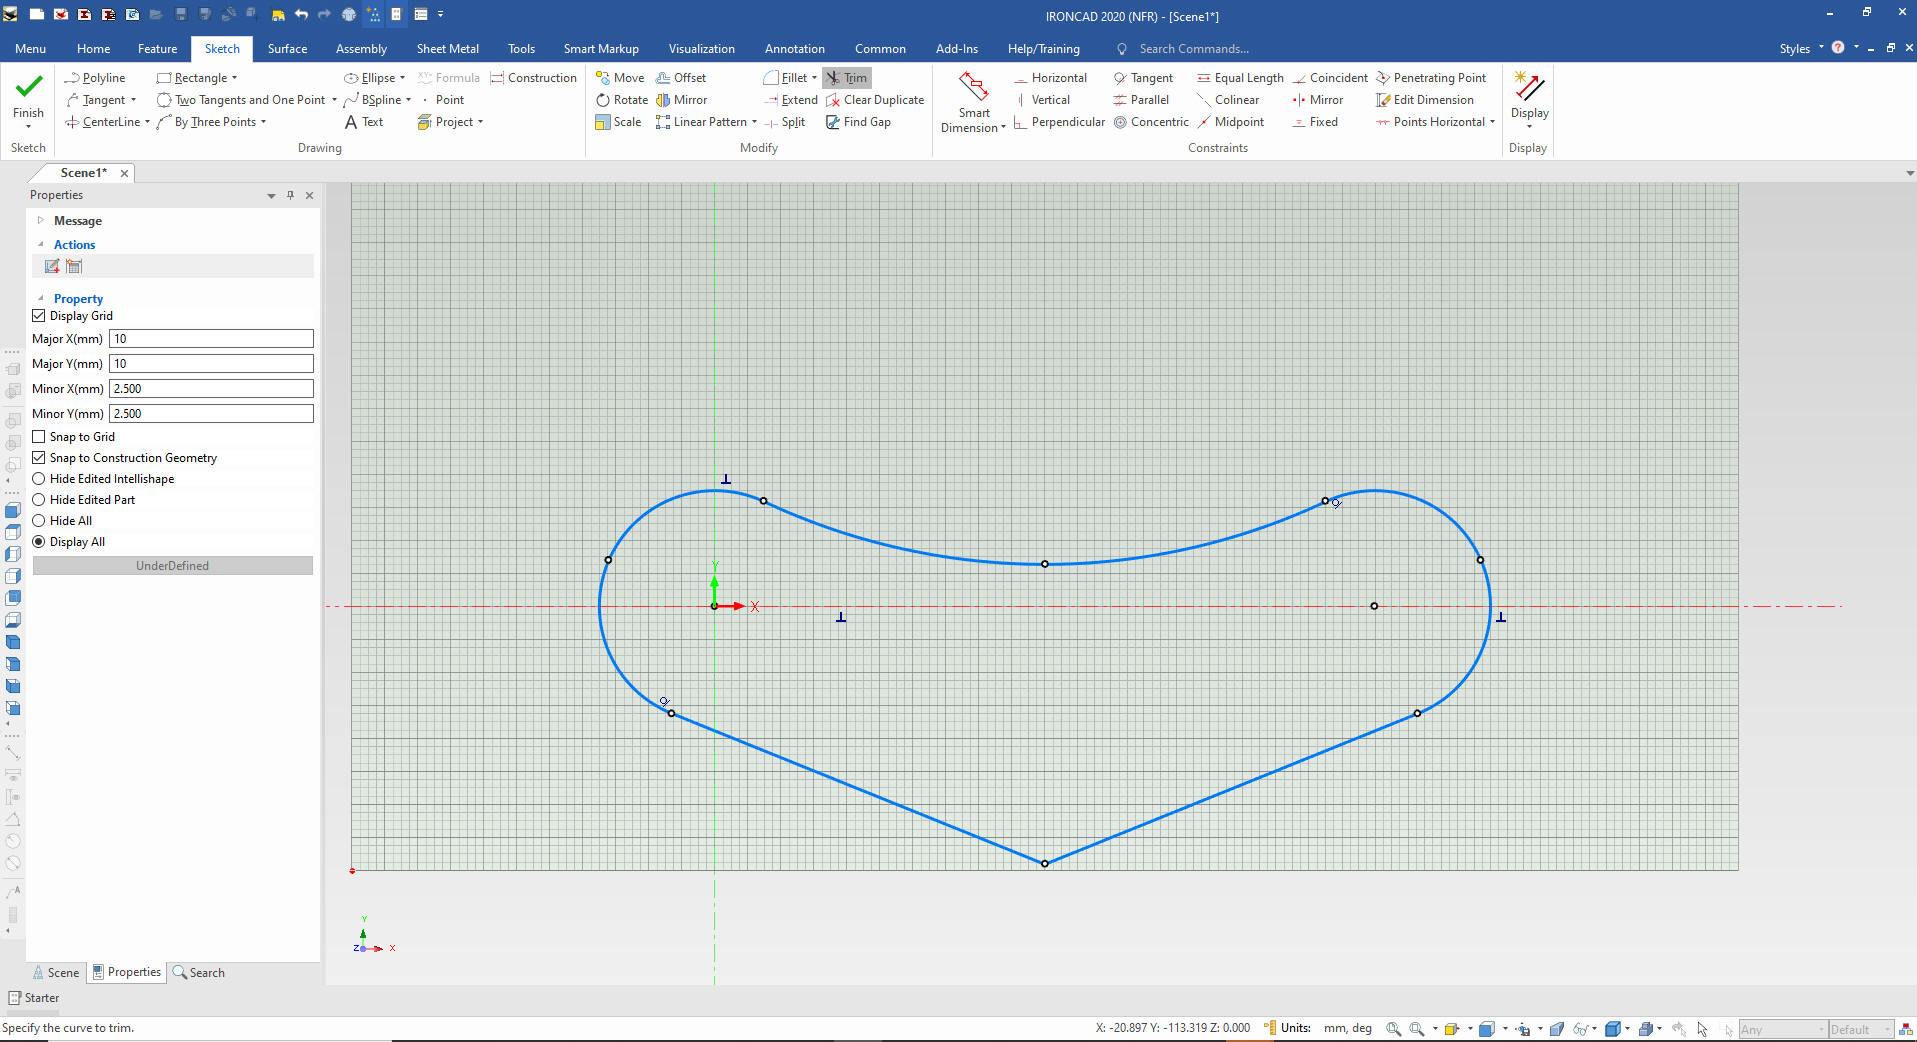Apply the Equal Length constraint
1917x1042 pixels.
(x=1240, y=78)
